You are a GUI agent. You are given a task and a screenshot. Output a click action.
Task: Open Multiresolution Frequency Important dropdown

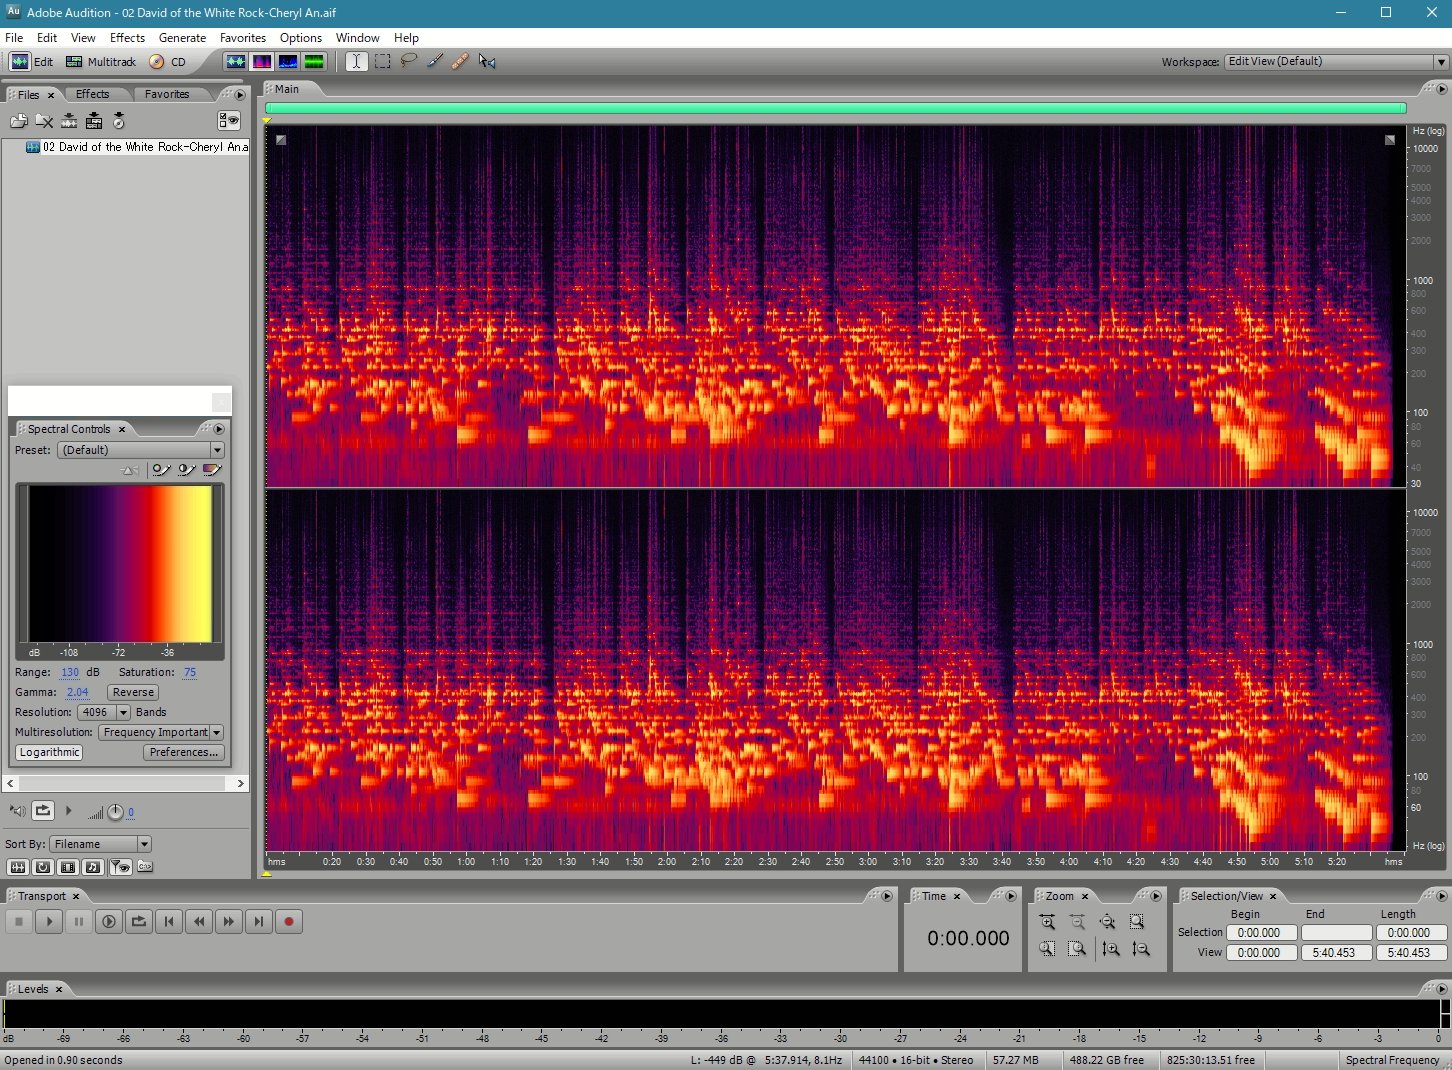[161, 732]
